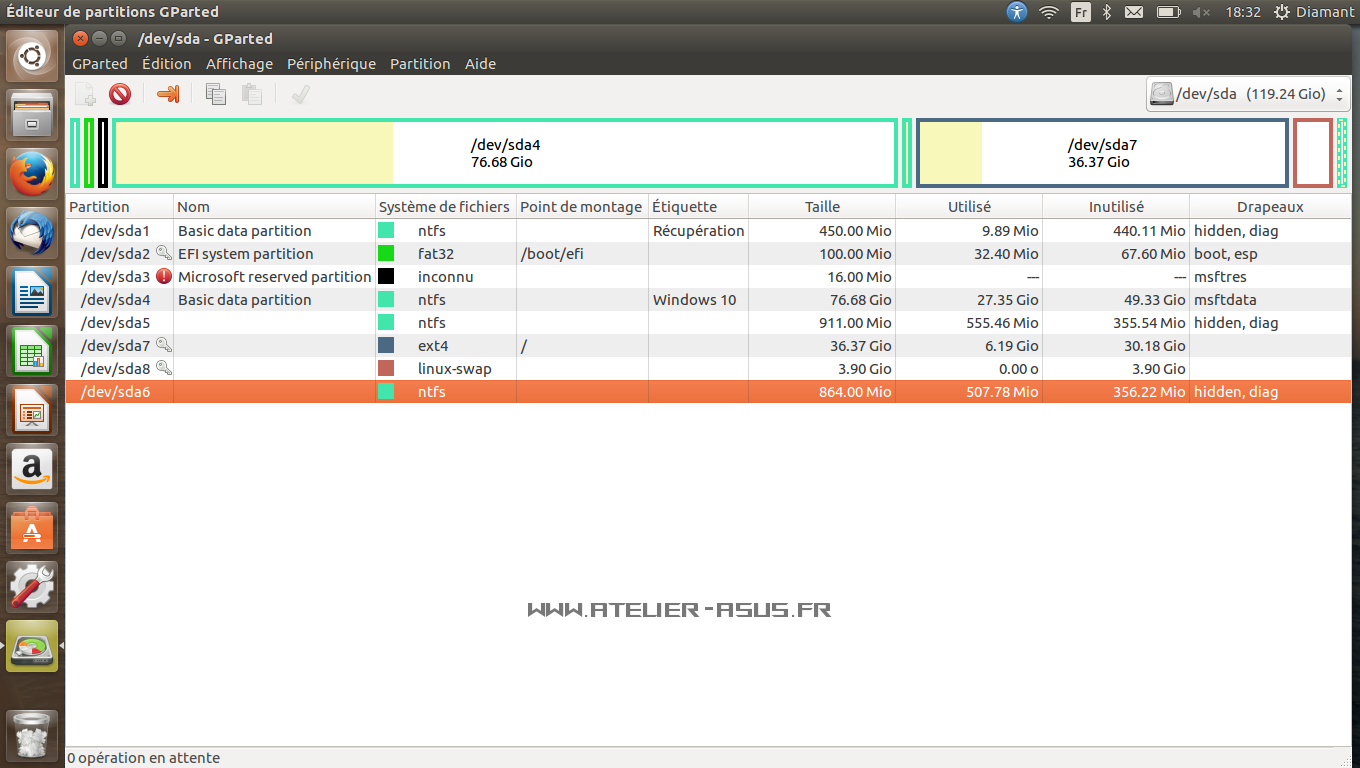Viewport: 1360px width, 768px height.
Task: Open the Périphérique menu
Action: tap(331, 64)
